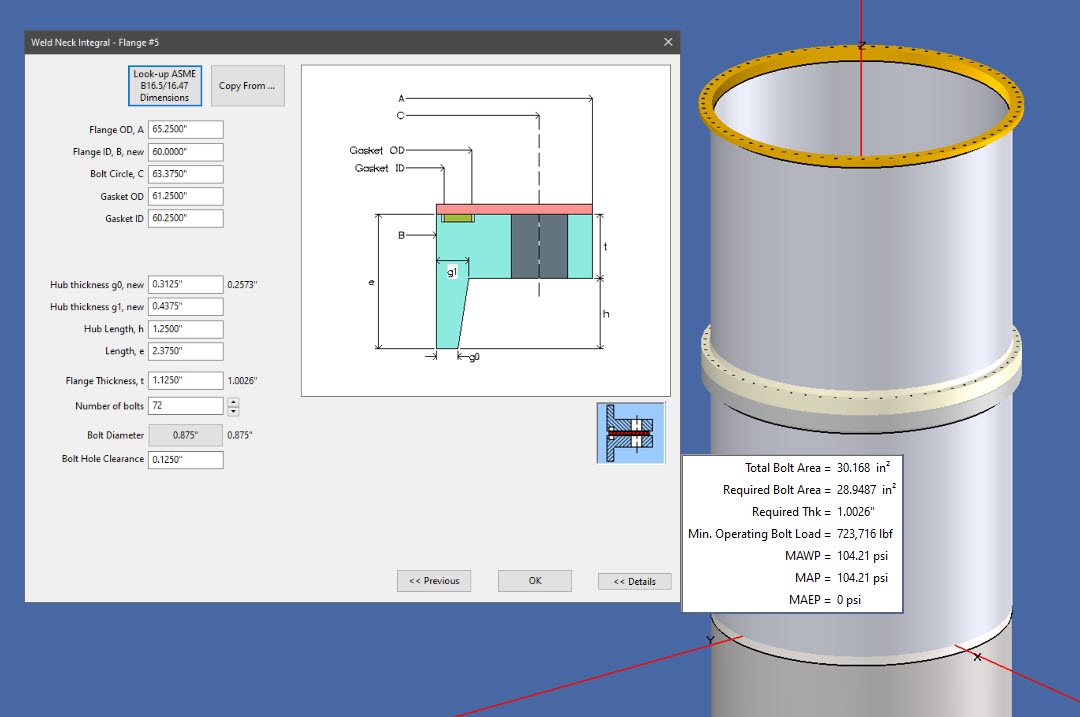Go back using the Previous button
Screen dimensions: 1080x717
coord(433,581)
